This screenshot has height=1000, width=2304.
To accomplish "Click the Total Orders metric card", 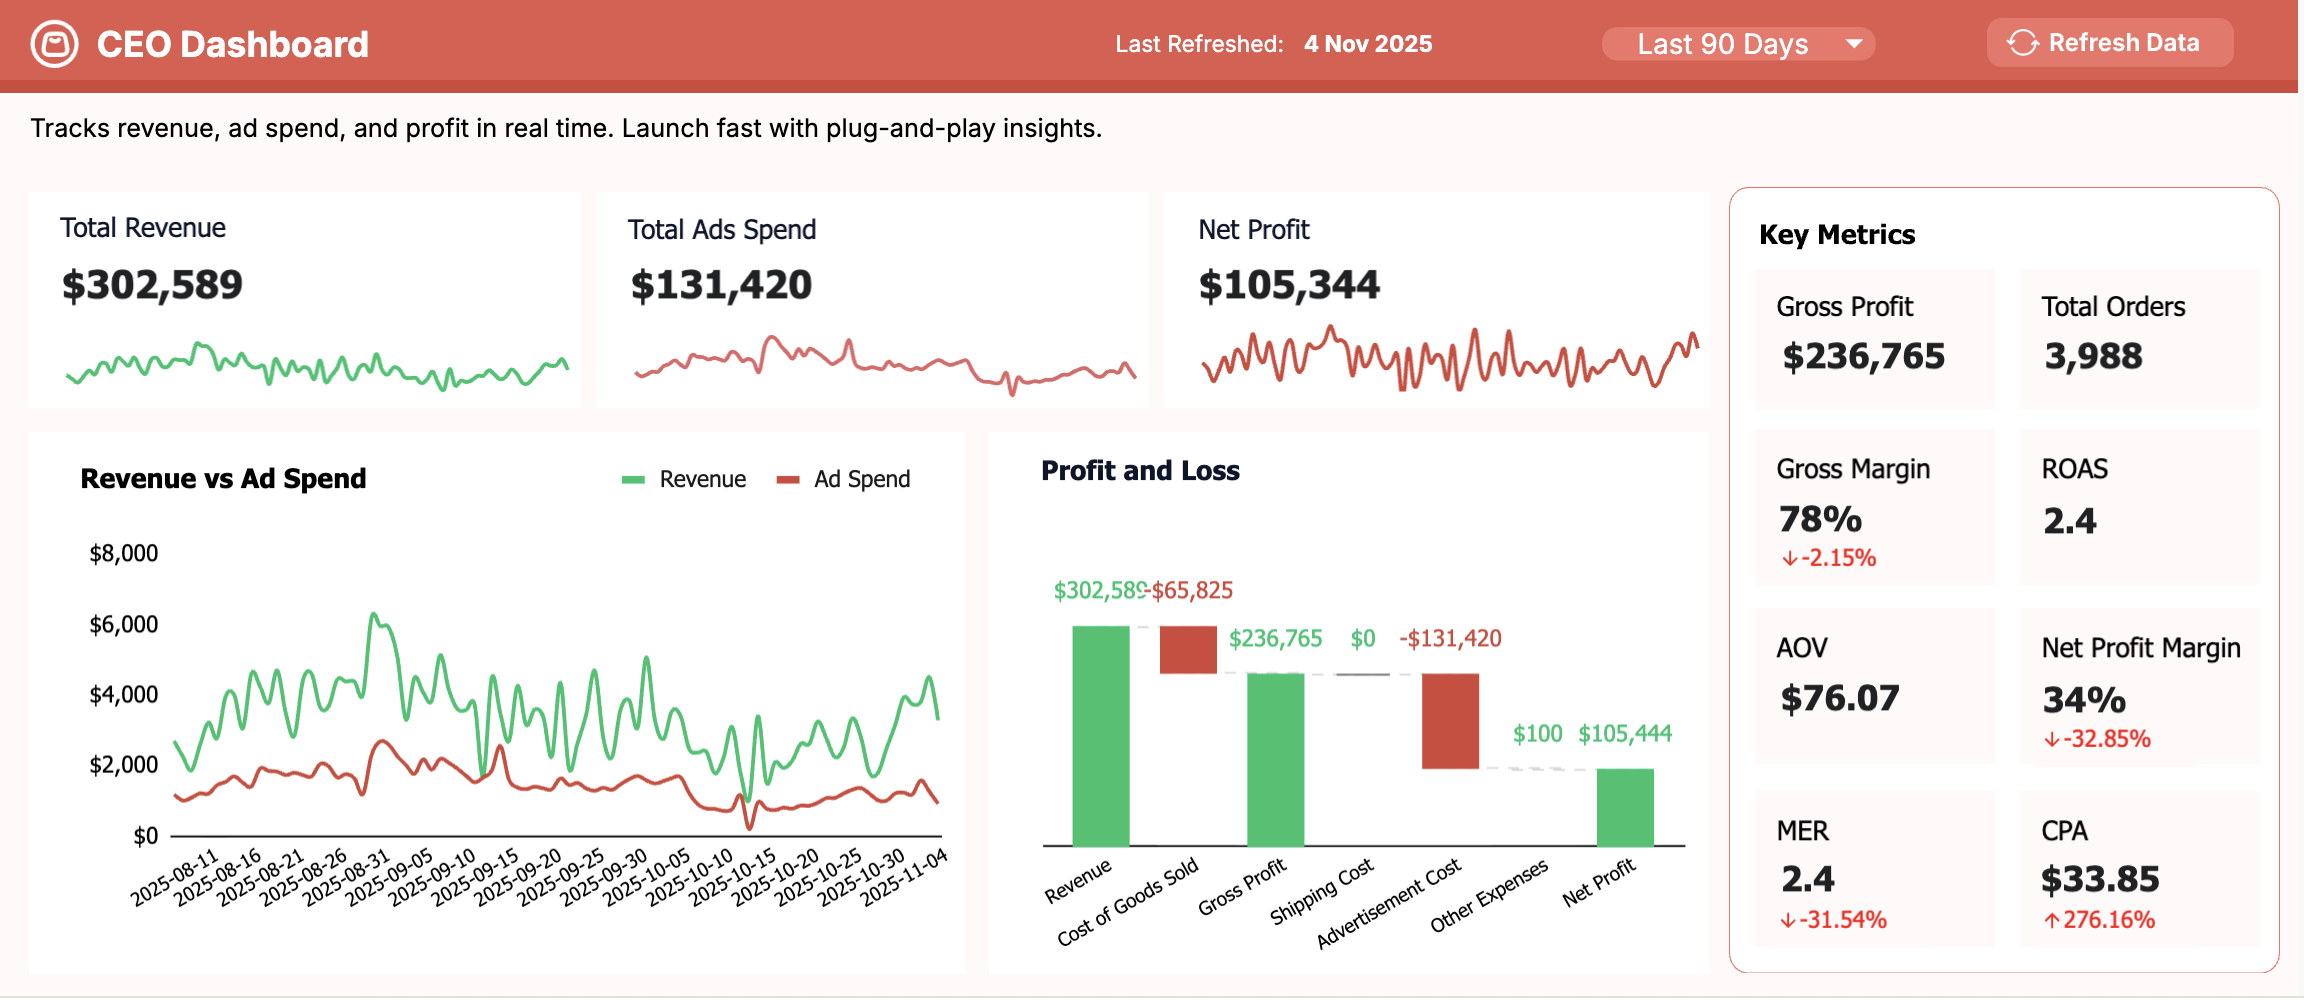I will [2139, 338].
